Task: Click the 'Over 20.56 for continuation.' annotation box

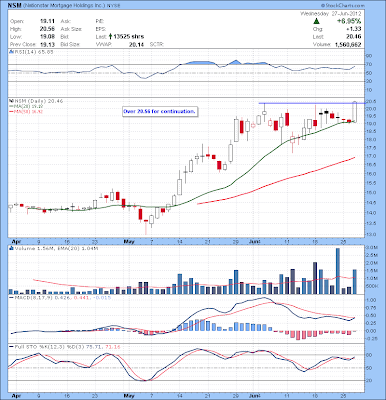Action: (x=159, y=111)
